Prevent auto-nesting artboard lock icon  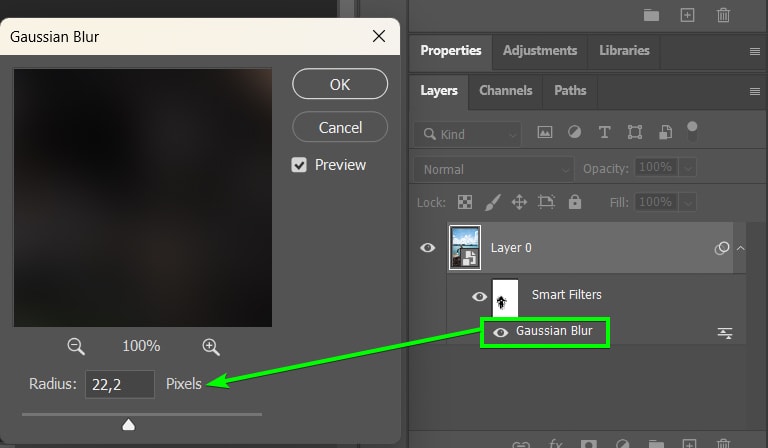click(x=546, y=202)
